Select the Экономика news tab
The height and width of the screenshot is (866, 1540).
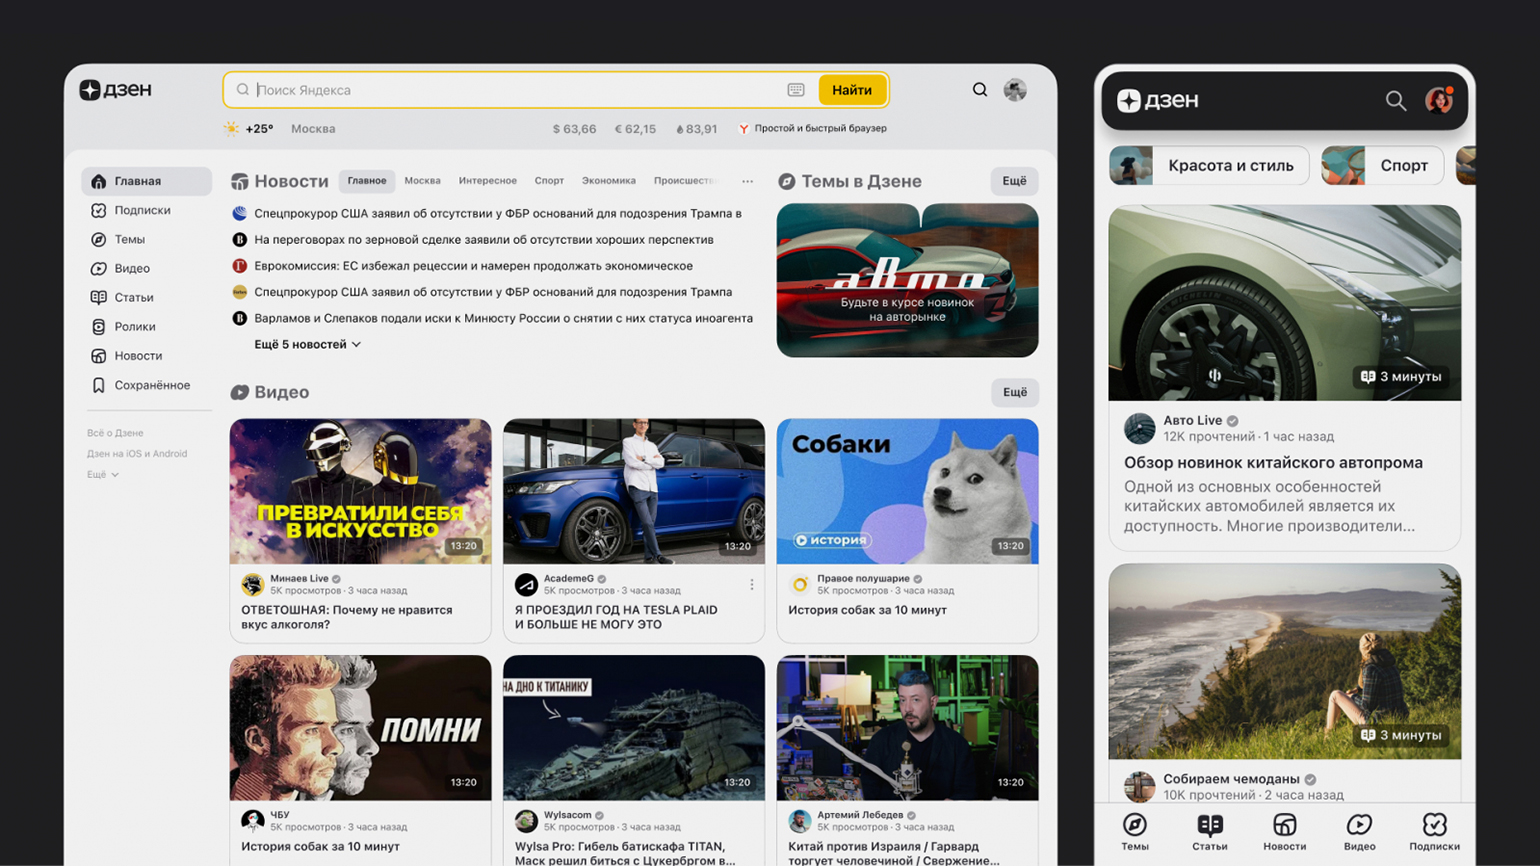[609, 181]
